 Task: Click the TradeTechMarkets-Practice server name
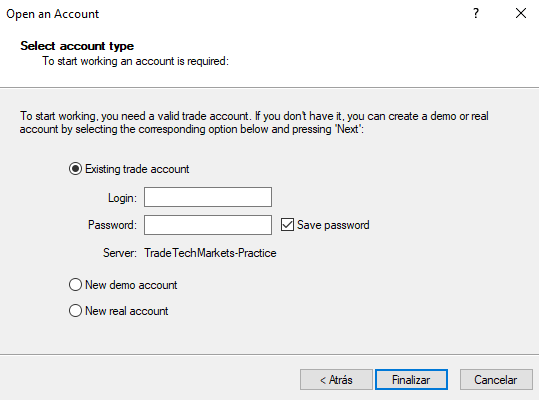[210, 253]
